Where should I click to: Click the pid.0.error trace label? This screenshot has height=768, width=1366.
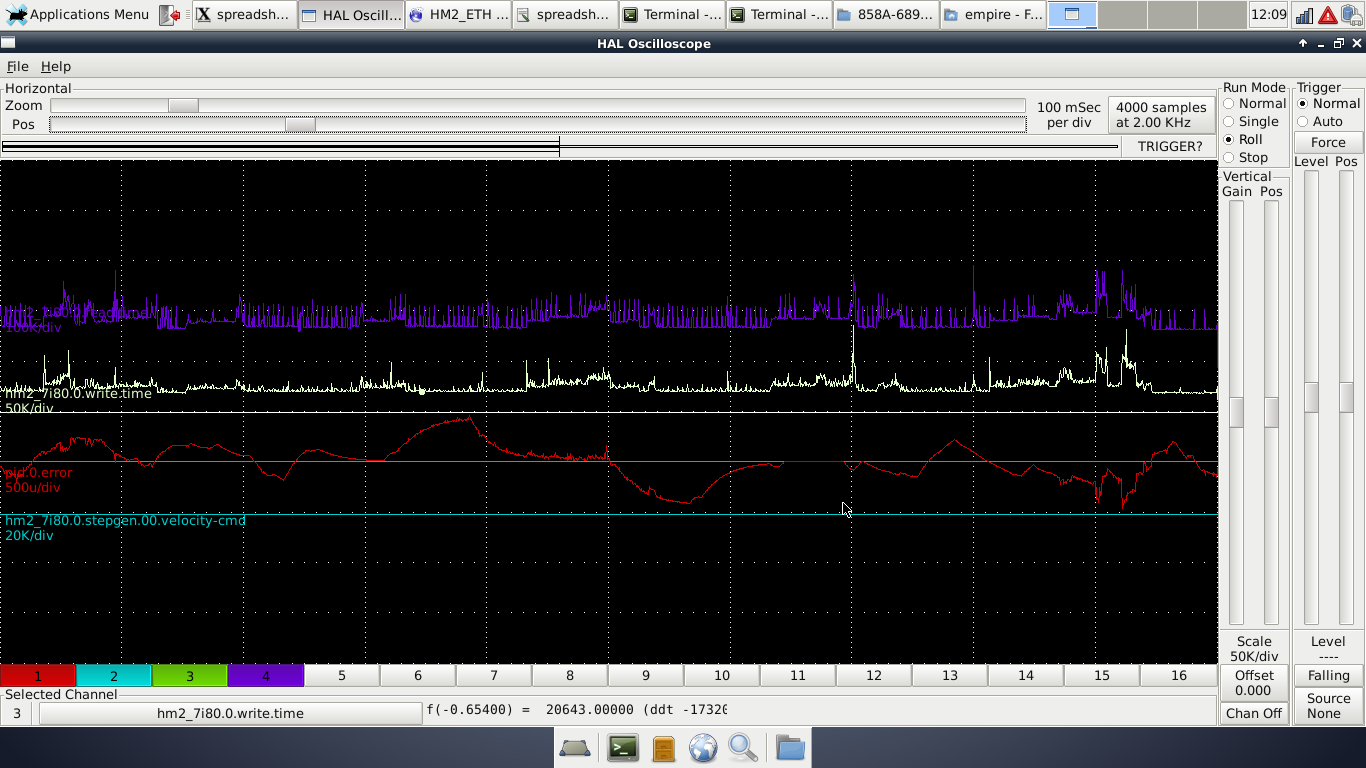[x=38, y=472]
